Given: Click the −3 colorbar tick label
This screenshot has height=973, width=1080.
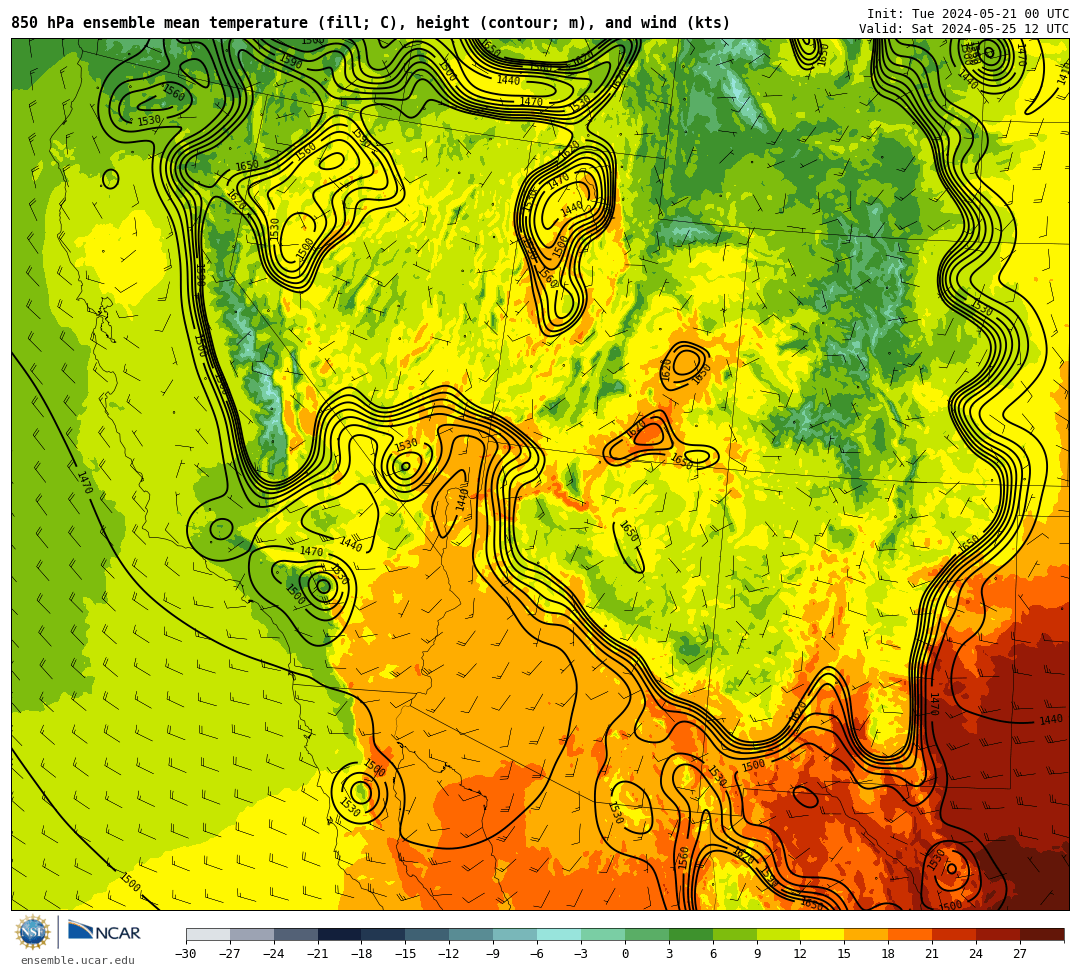Looking at the screenshot, I should point(581,954).
